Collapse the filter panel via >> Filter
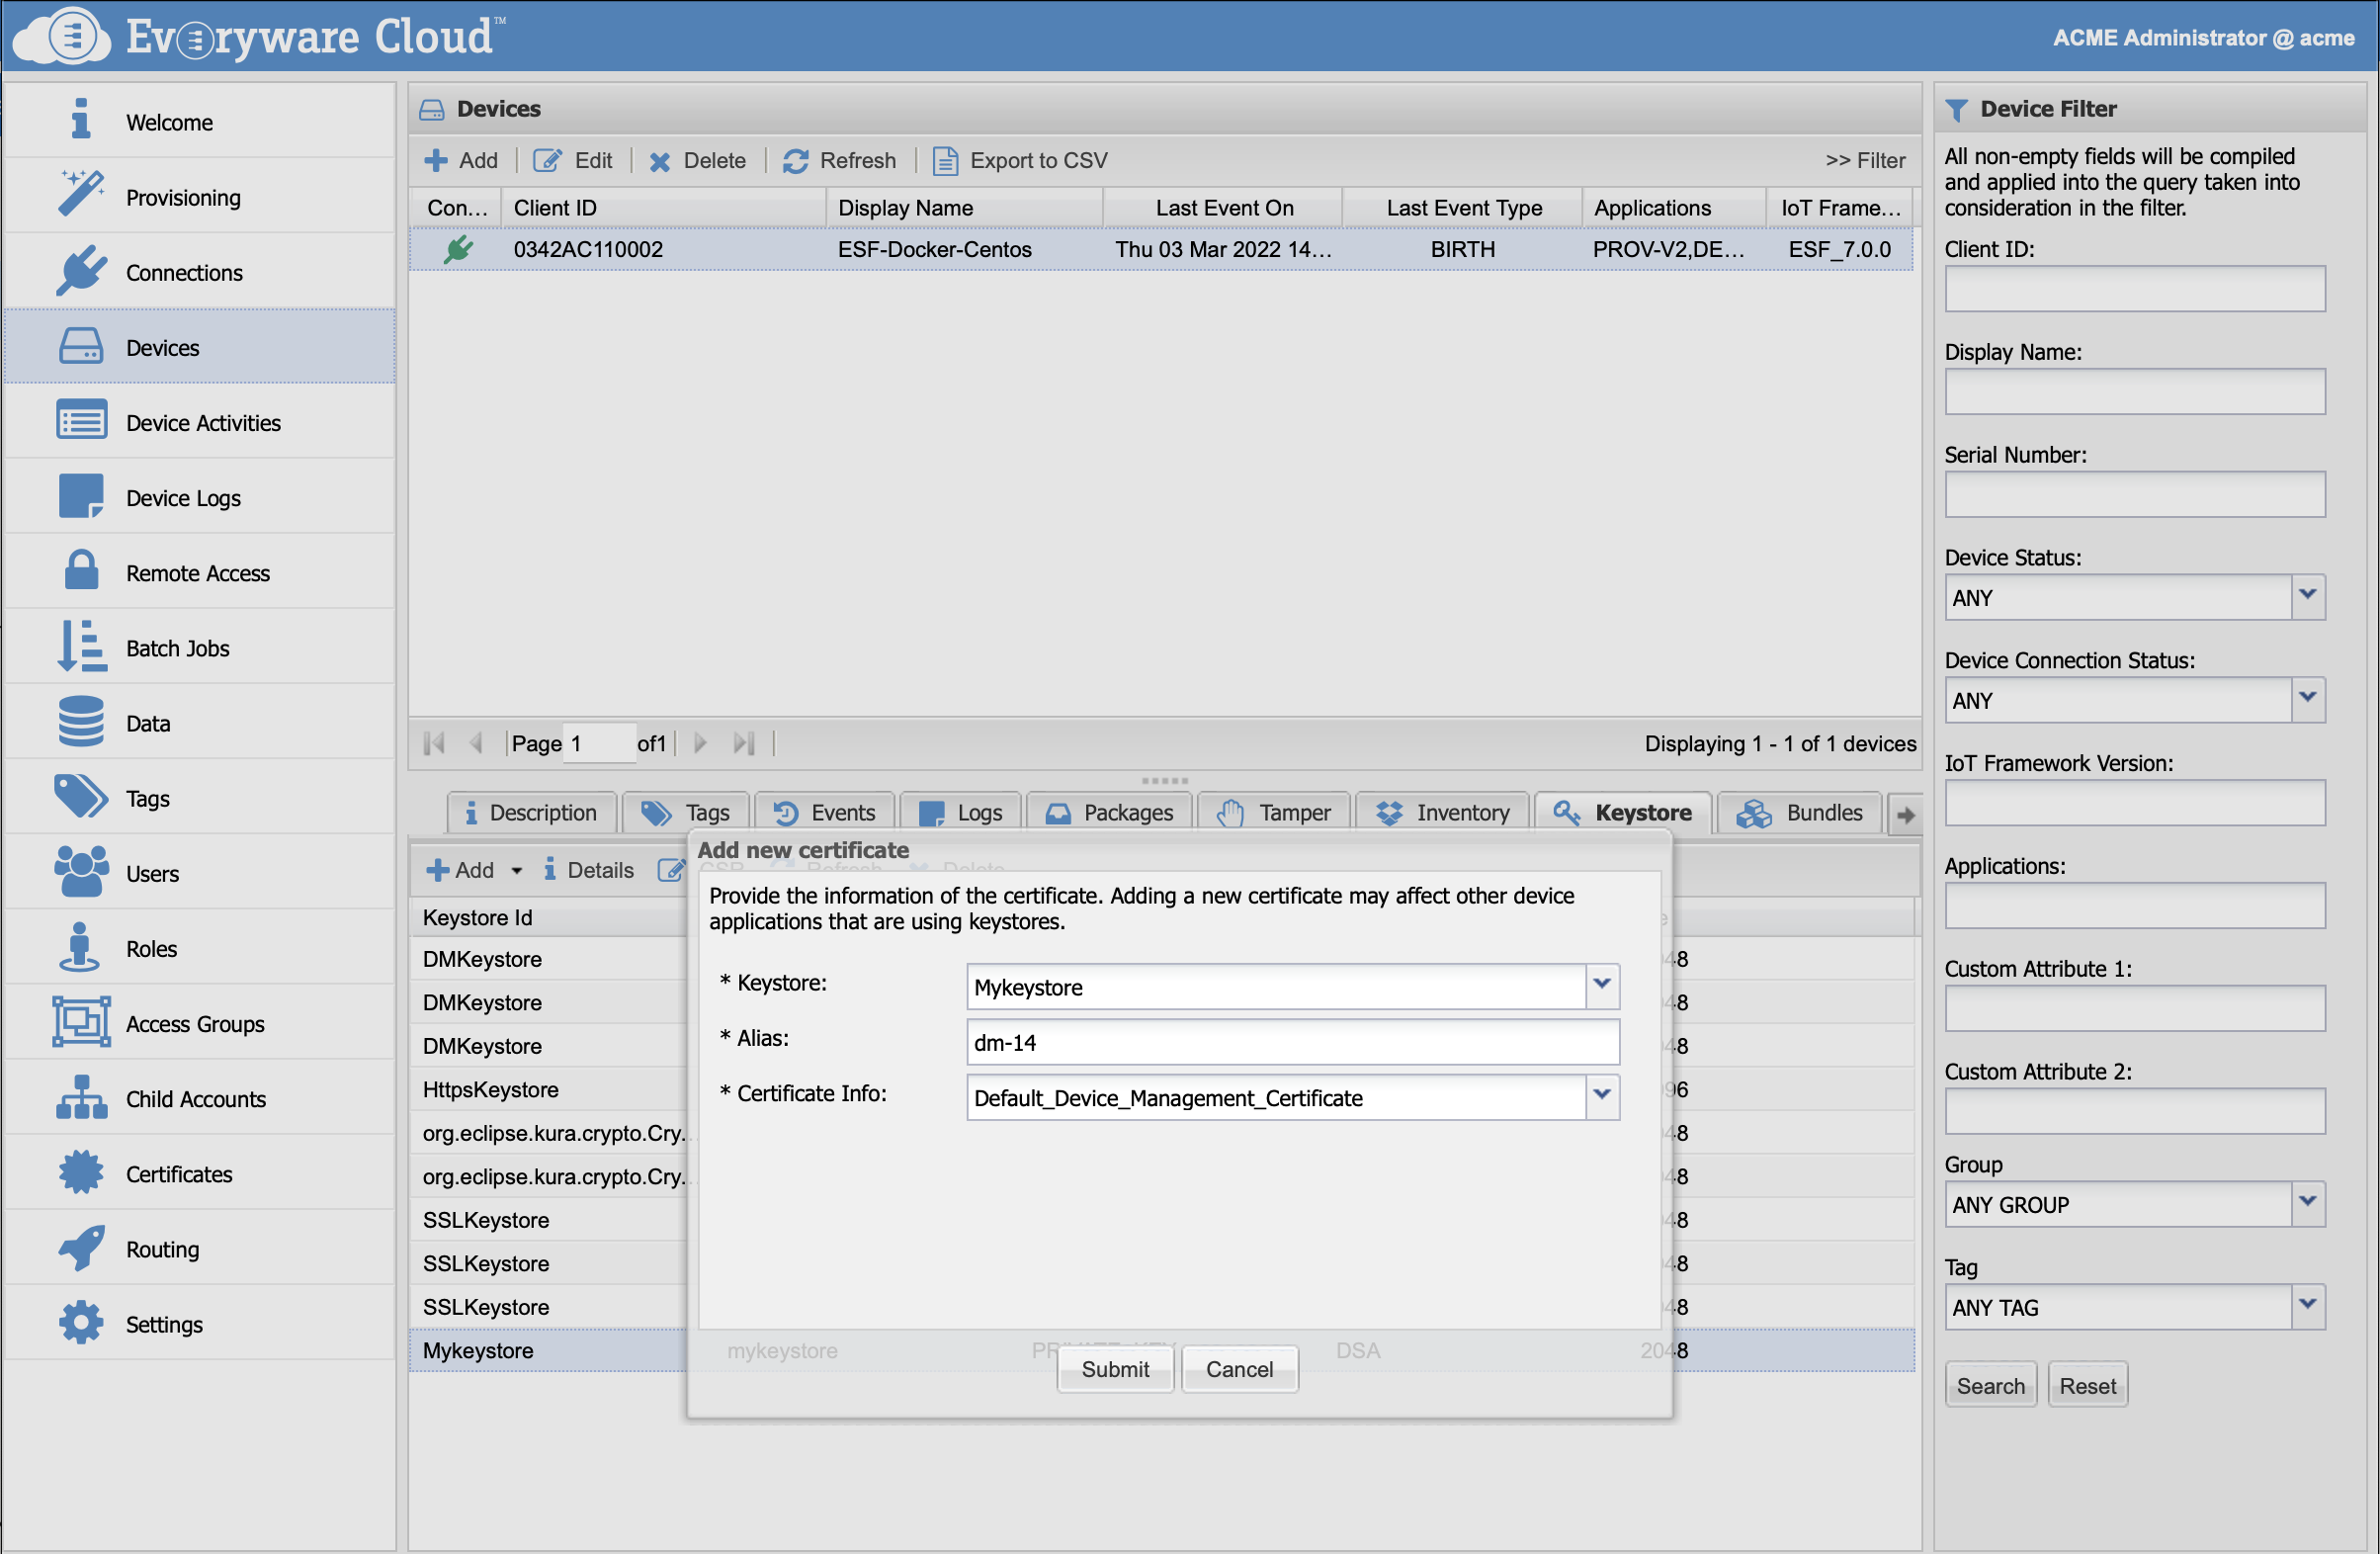This screenshot has height=1554, width=2380. [x=1864, y=160]
